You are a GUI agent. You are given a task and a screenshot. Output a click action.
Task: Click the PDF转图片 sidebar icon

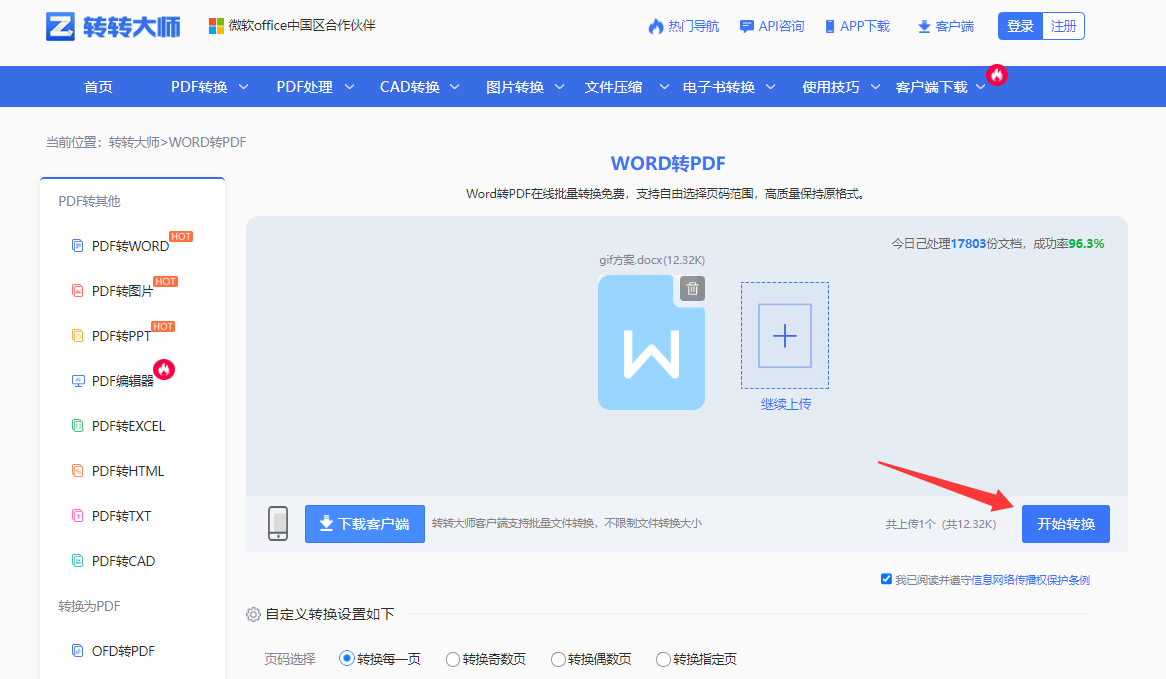[77, 291]
